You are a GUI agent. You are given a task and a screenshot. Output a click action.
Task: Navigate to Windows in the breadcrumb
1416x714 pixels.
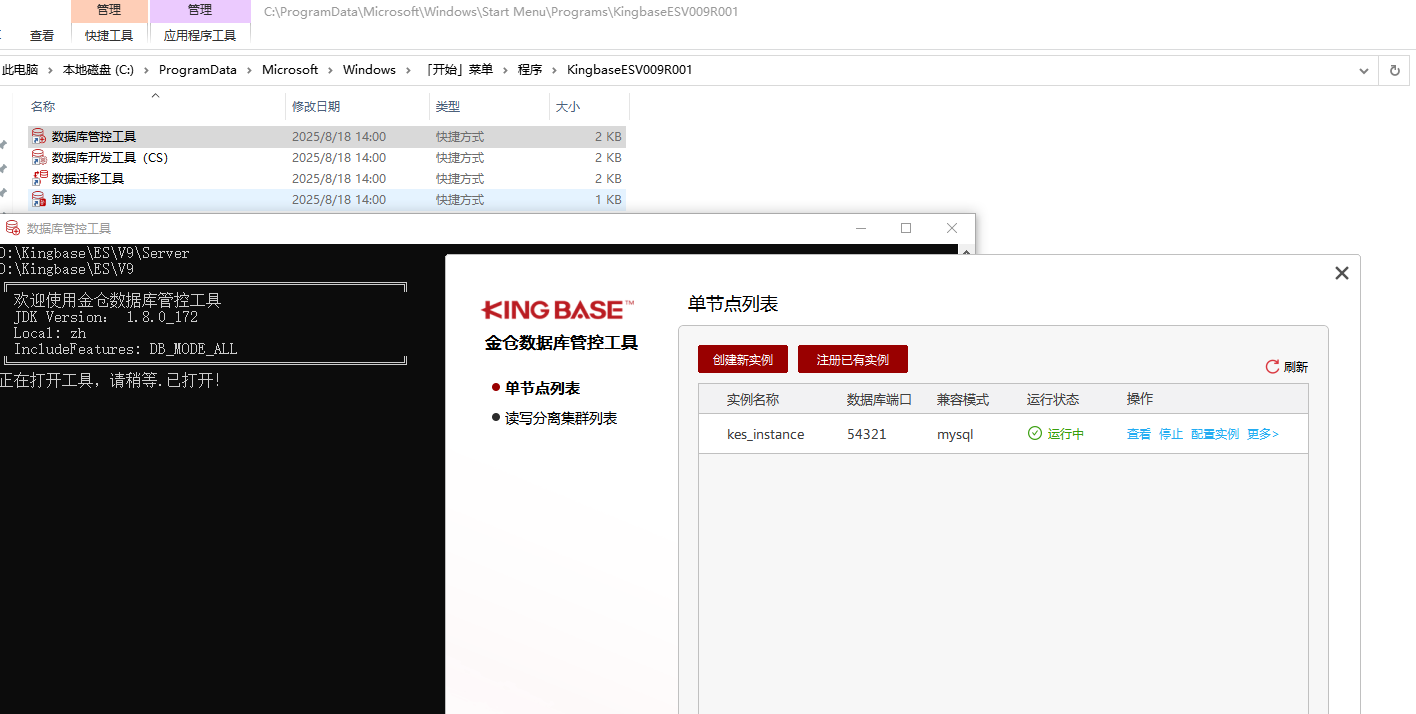point(369,70)
